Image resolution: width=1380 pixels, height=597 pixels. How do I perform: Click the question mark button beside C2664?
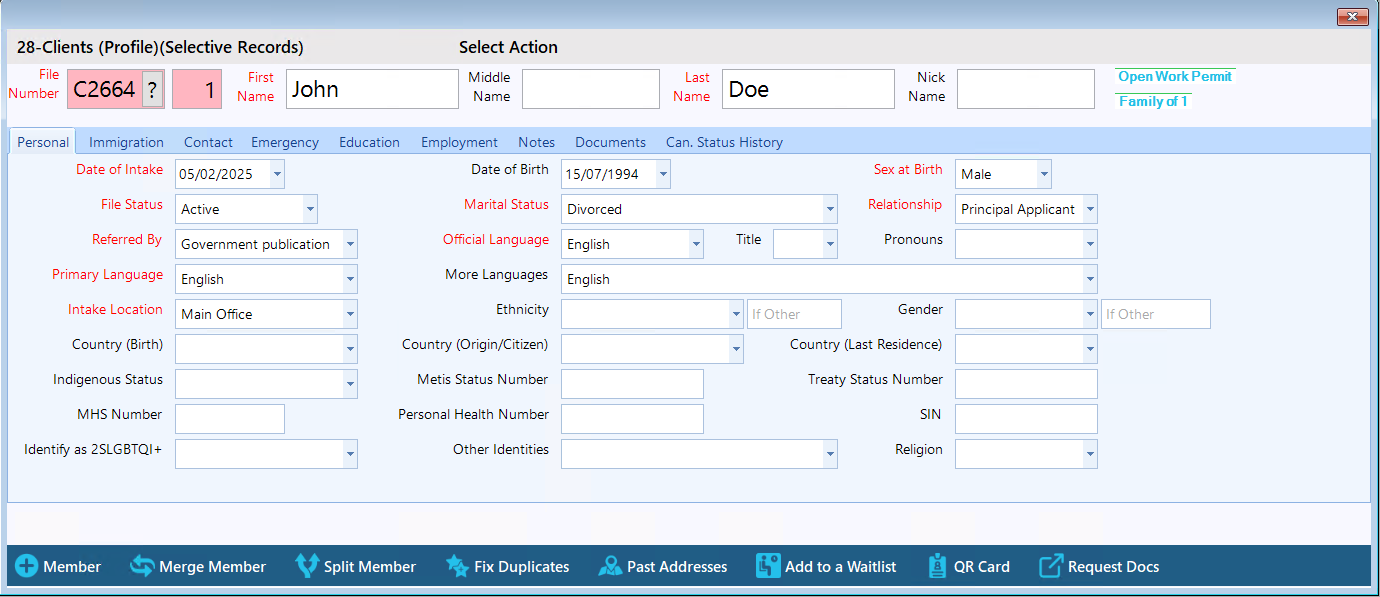tap(152, 89)
